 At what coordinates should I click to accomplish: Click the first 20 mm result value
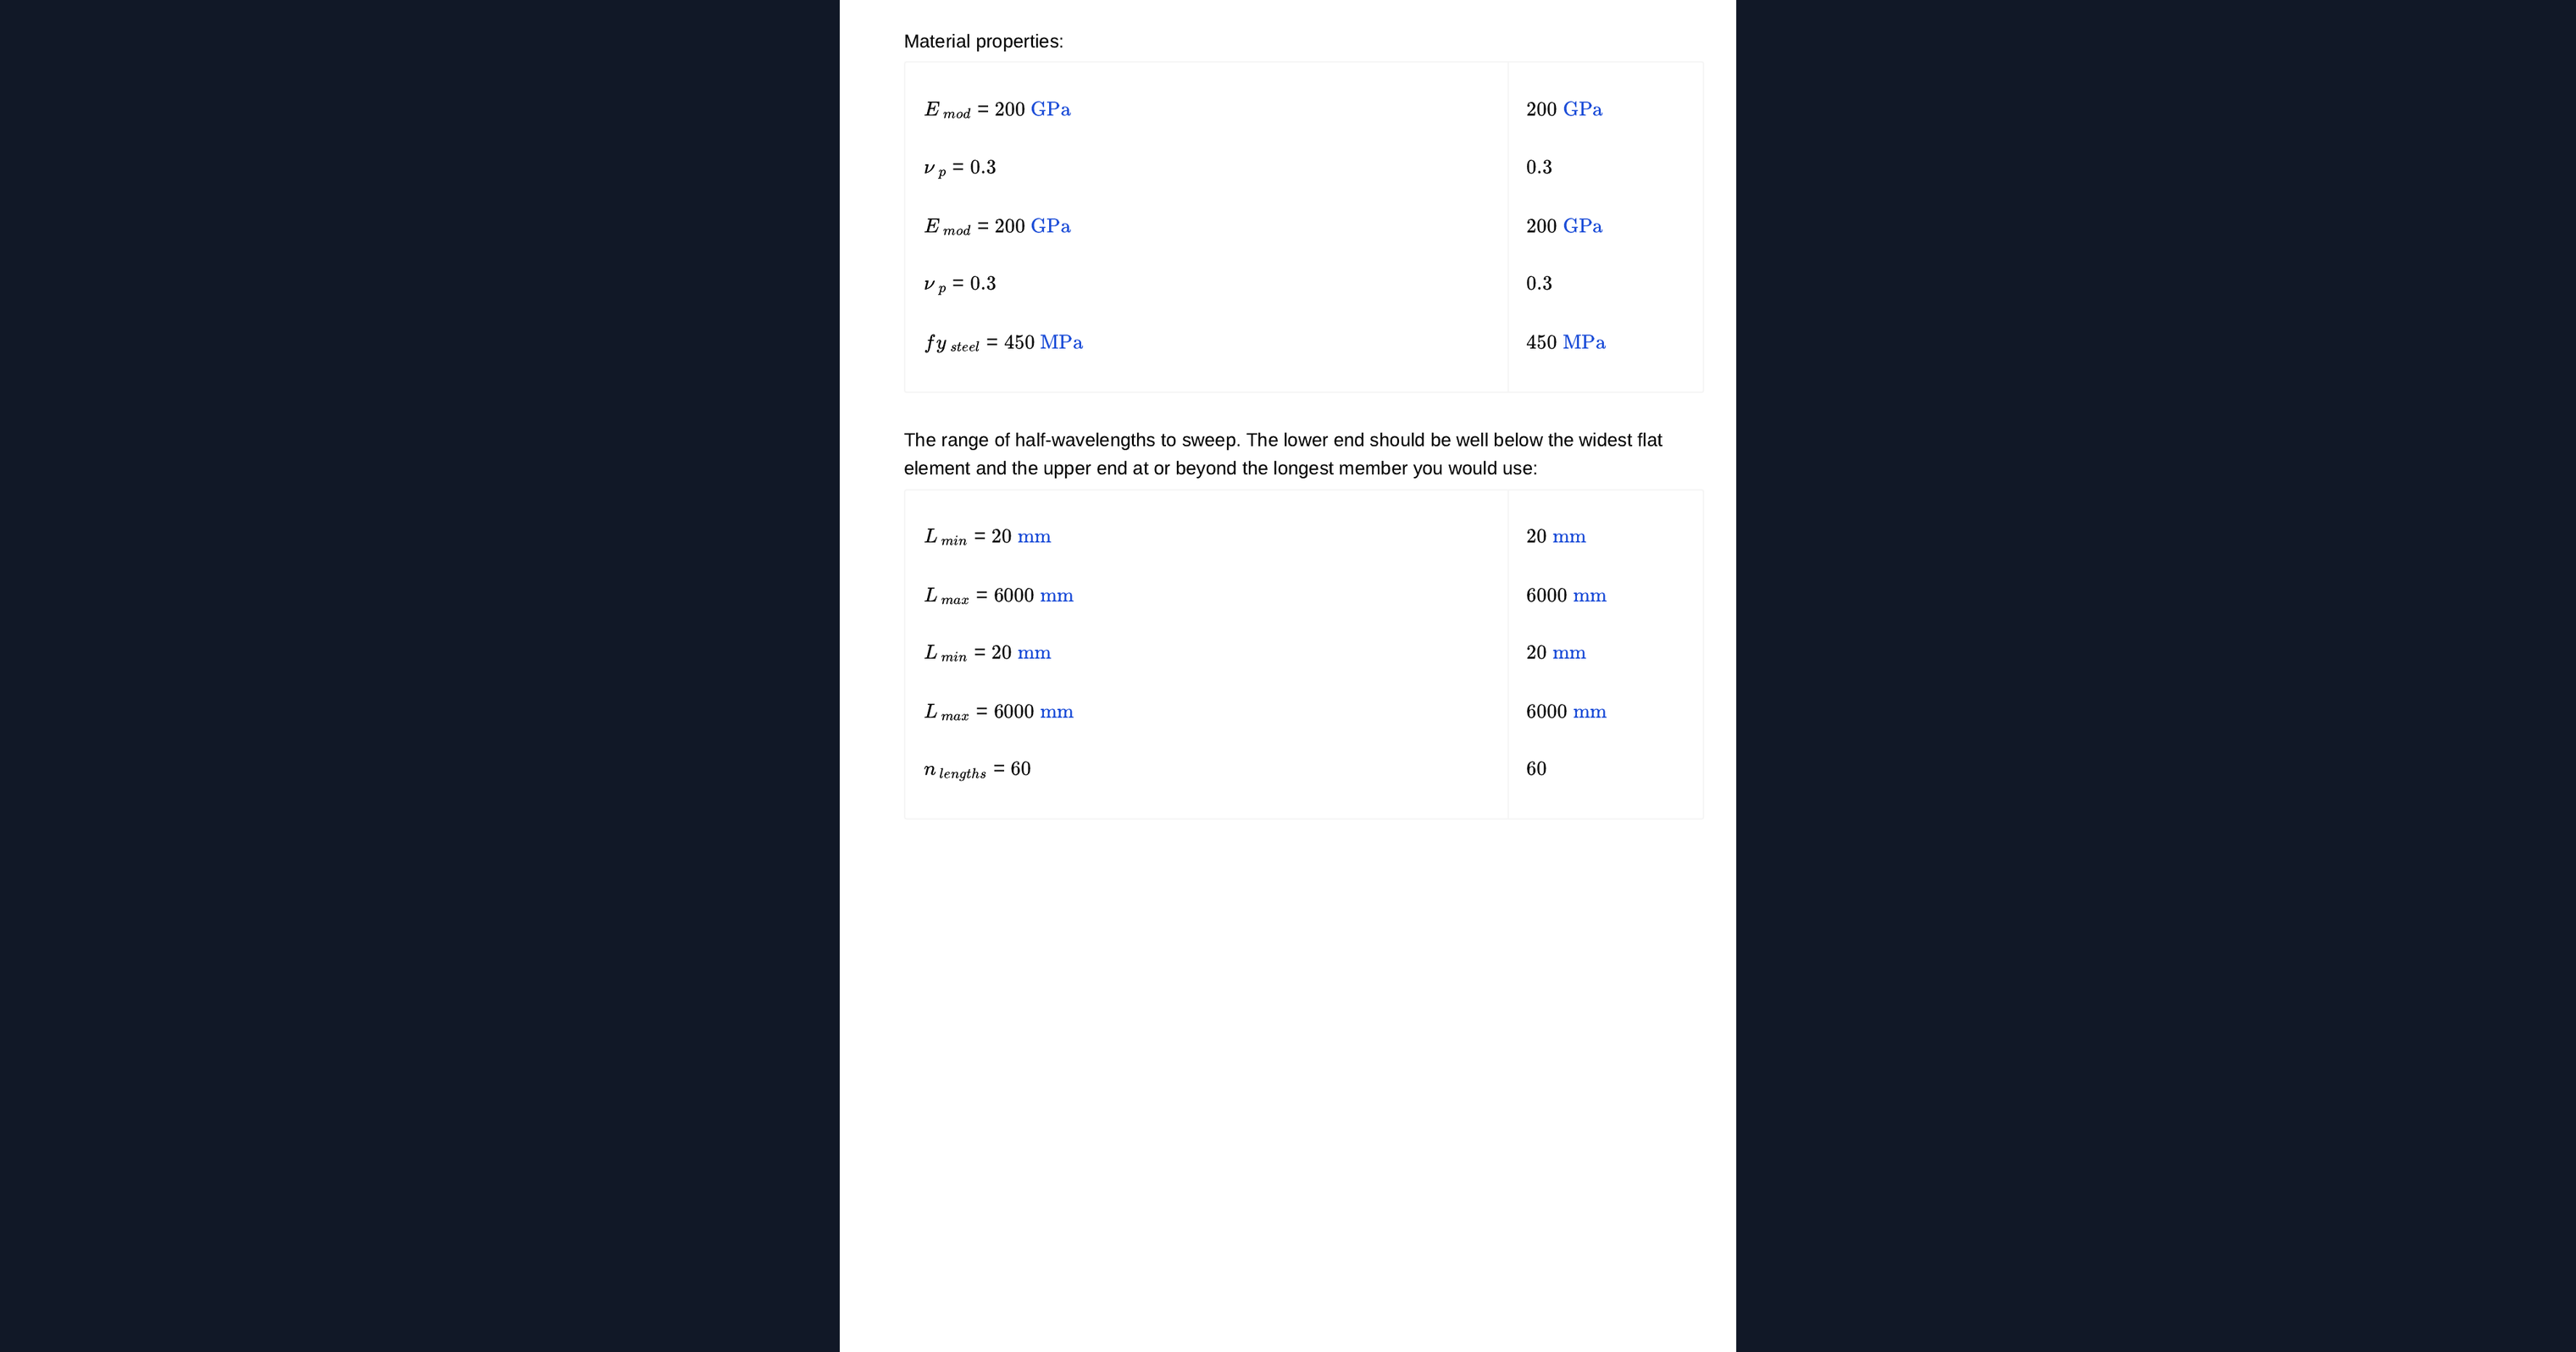1556,536
